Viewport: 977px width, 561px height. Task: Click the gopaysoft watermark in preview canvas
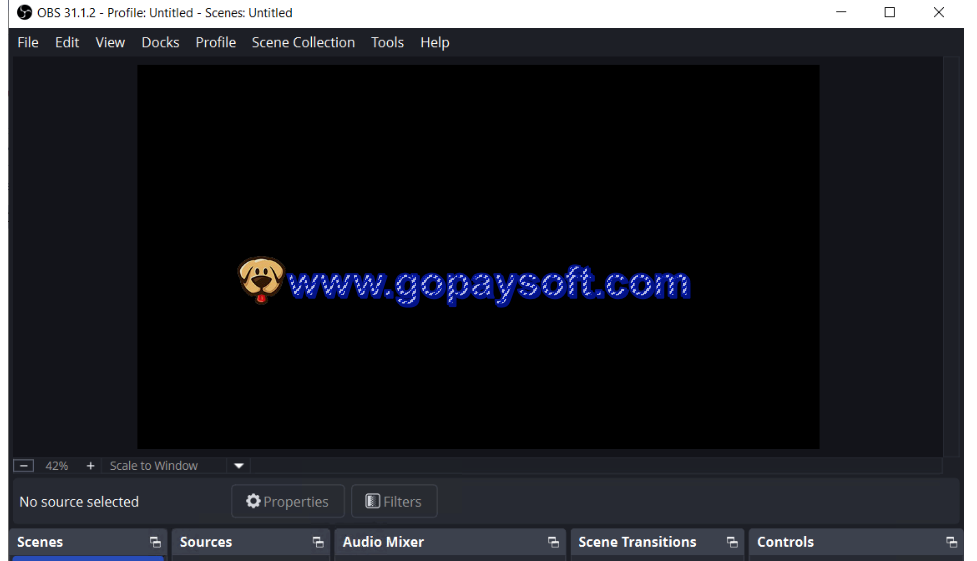465,283
